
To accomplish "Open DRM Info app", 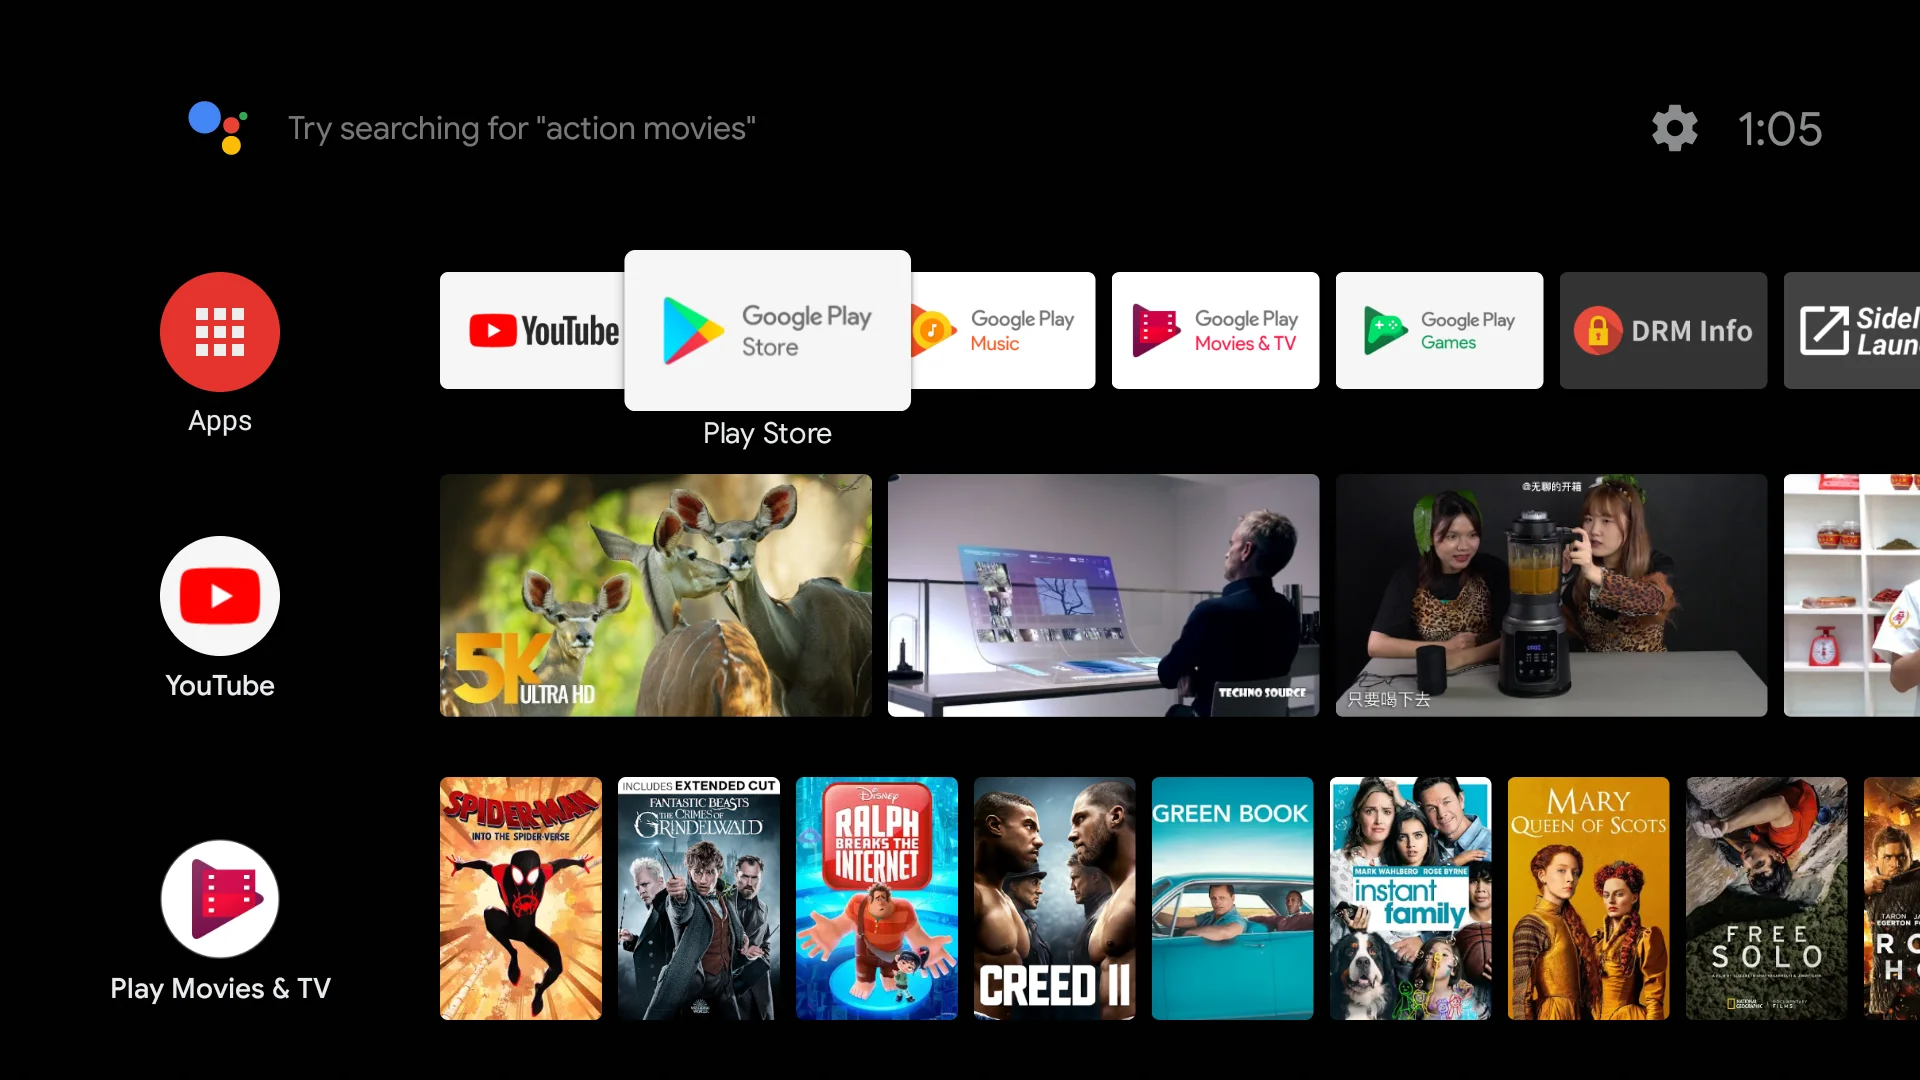I will [x=1663, y=331].
